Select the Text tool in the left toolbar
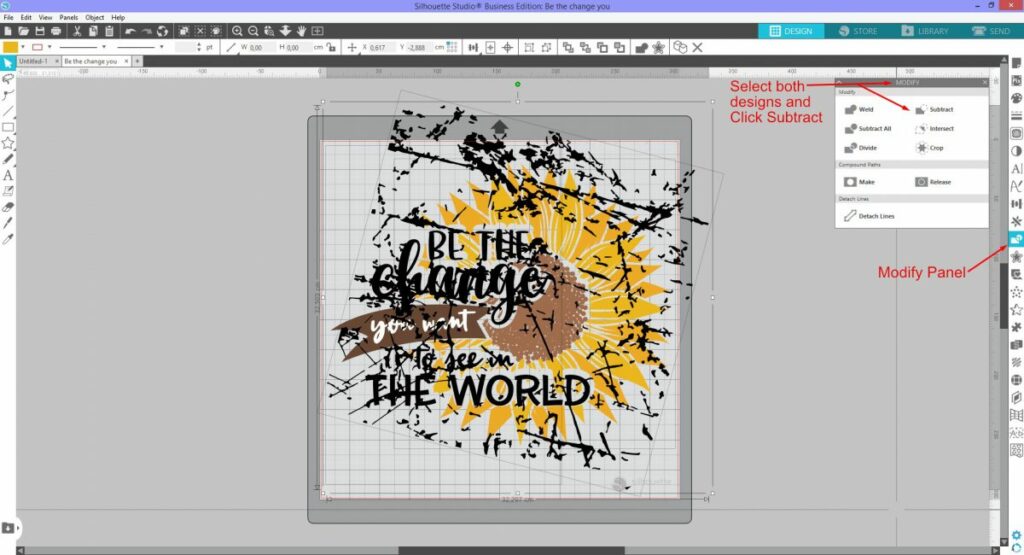The image size is (1024, 555). [8, 174]
